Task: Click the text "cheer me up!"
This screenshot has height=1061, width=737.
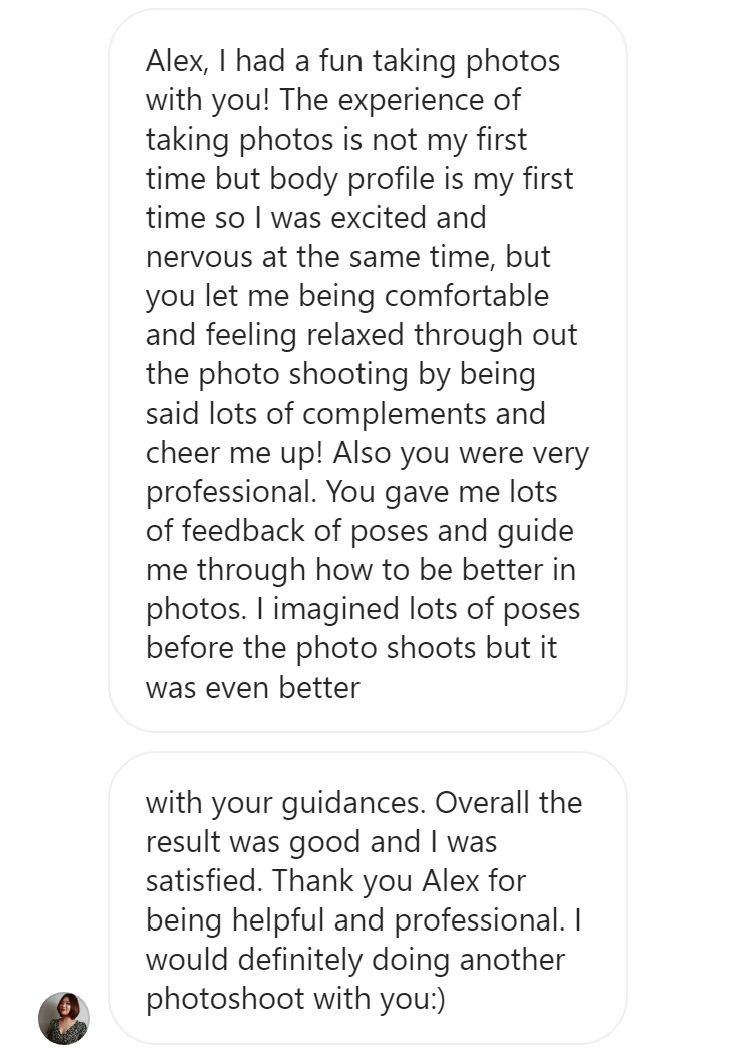Action: (x=234, y=453)
